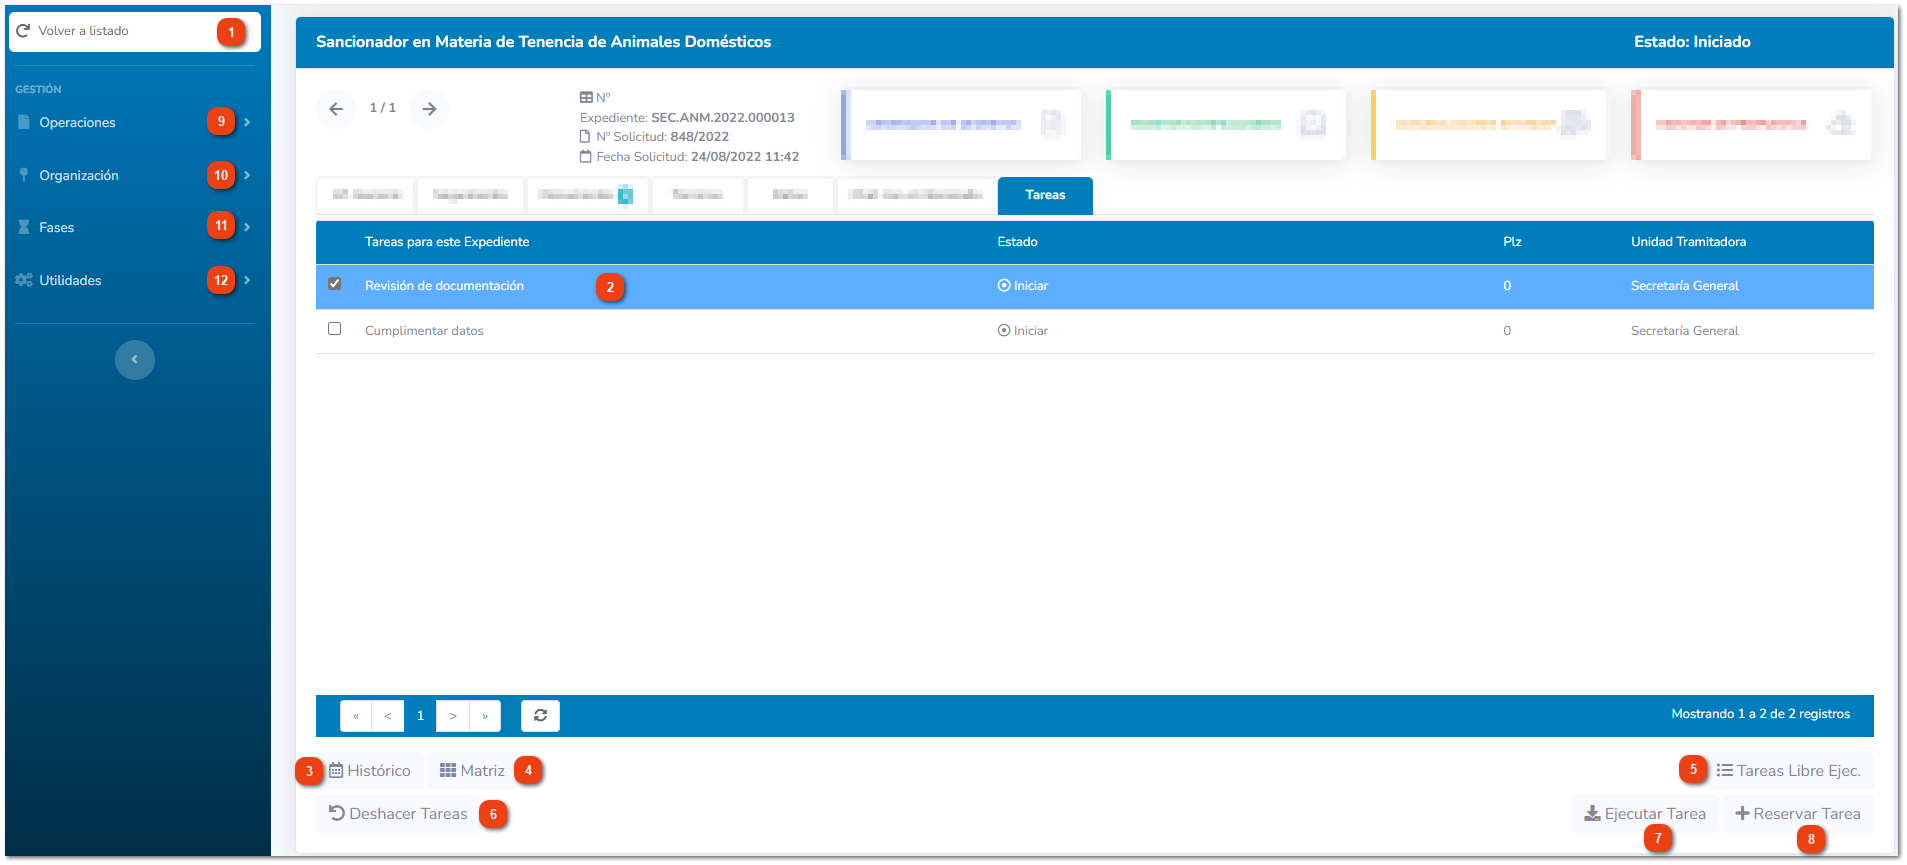Open Fases in the sidebar
Viewport: 1907px width, 865px height.
coord(57,227)
